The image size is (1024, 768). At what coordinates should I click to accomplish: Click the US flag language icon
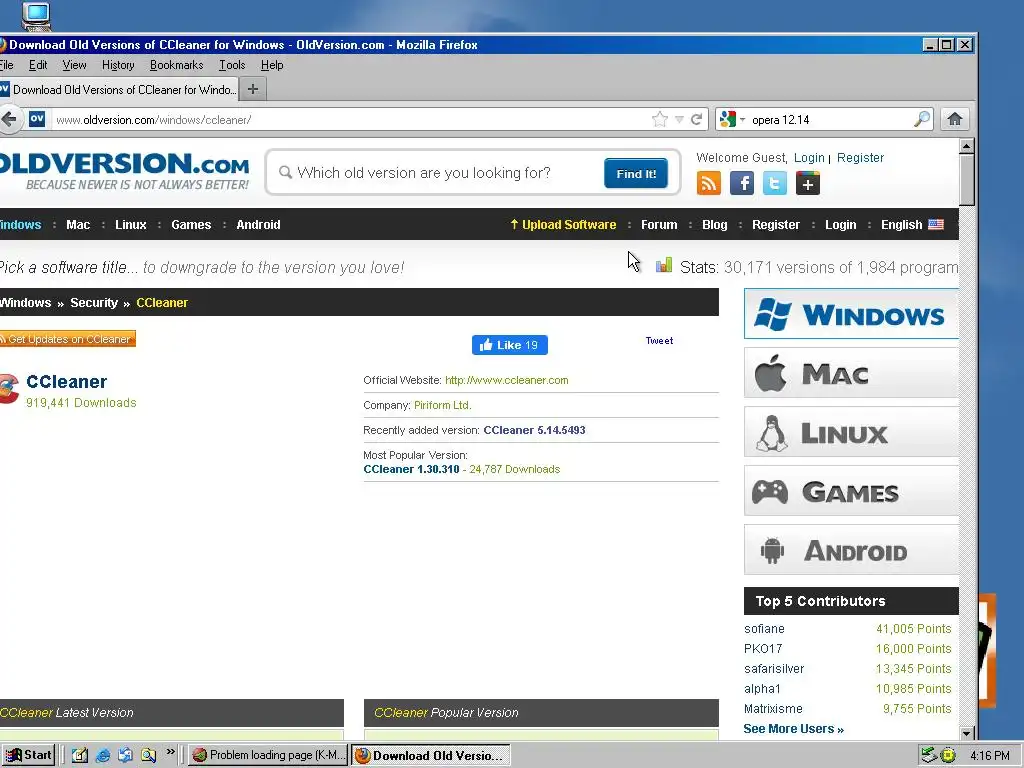(x=936, y=224)
